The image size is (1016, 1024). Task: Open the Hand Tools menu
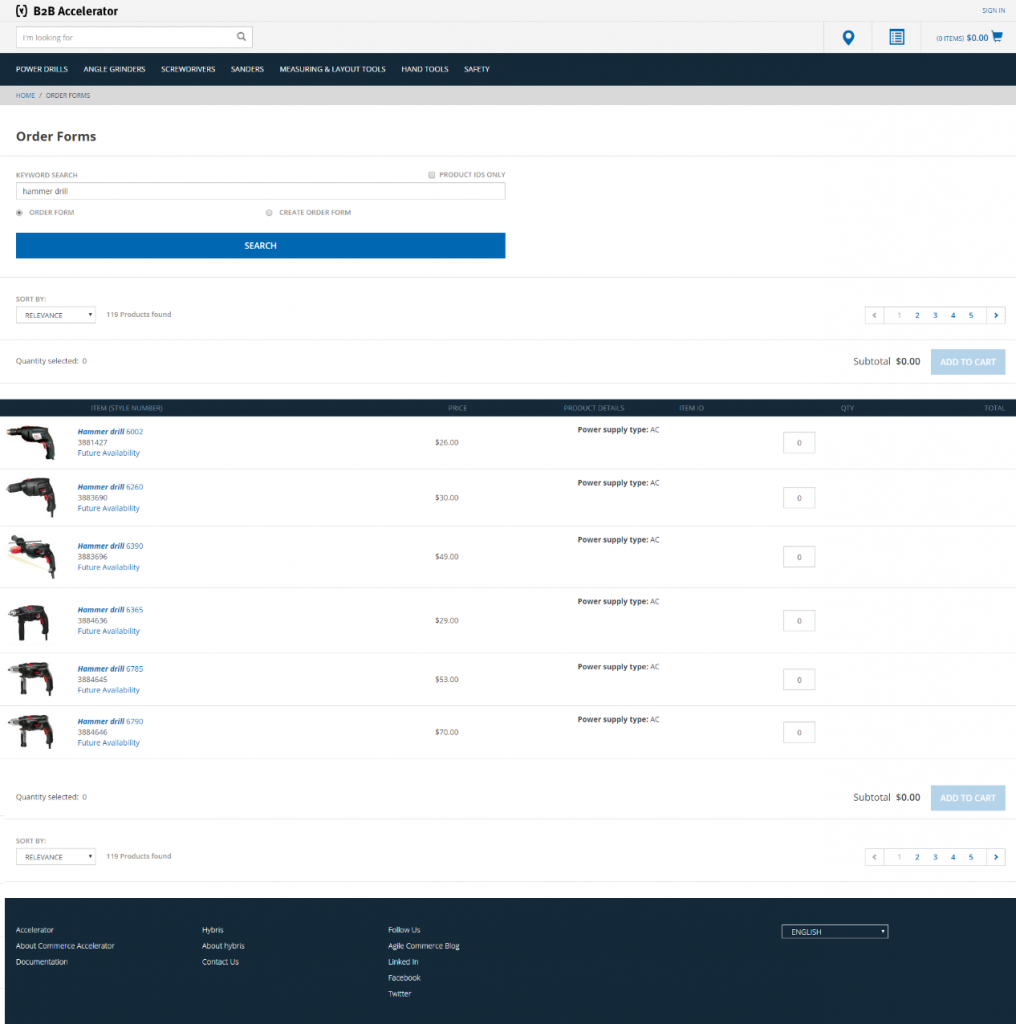[424, 69]
